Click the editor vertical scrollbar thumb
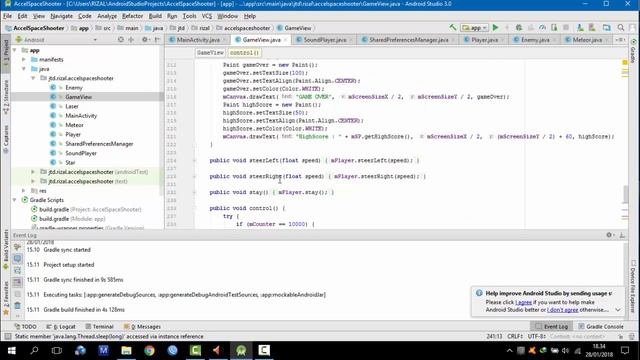This screenshot has width=640, height=360. 625,194
